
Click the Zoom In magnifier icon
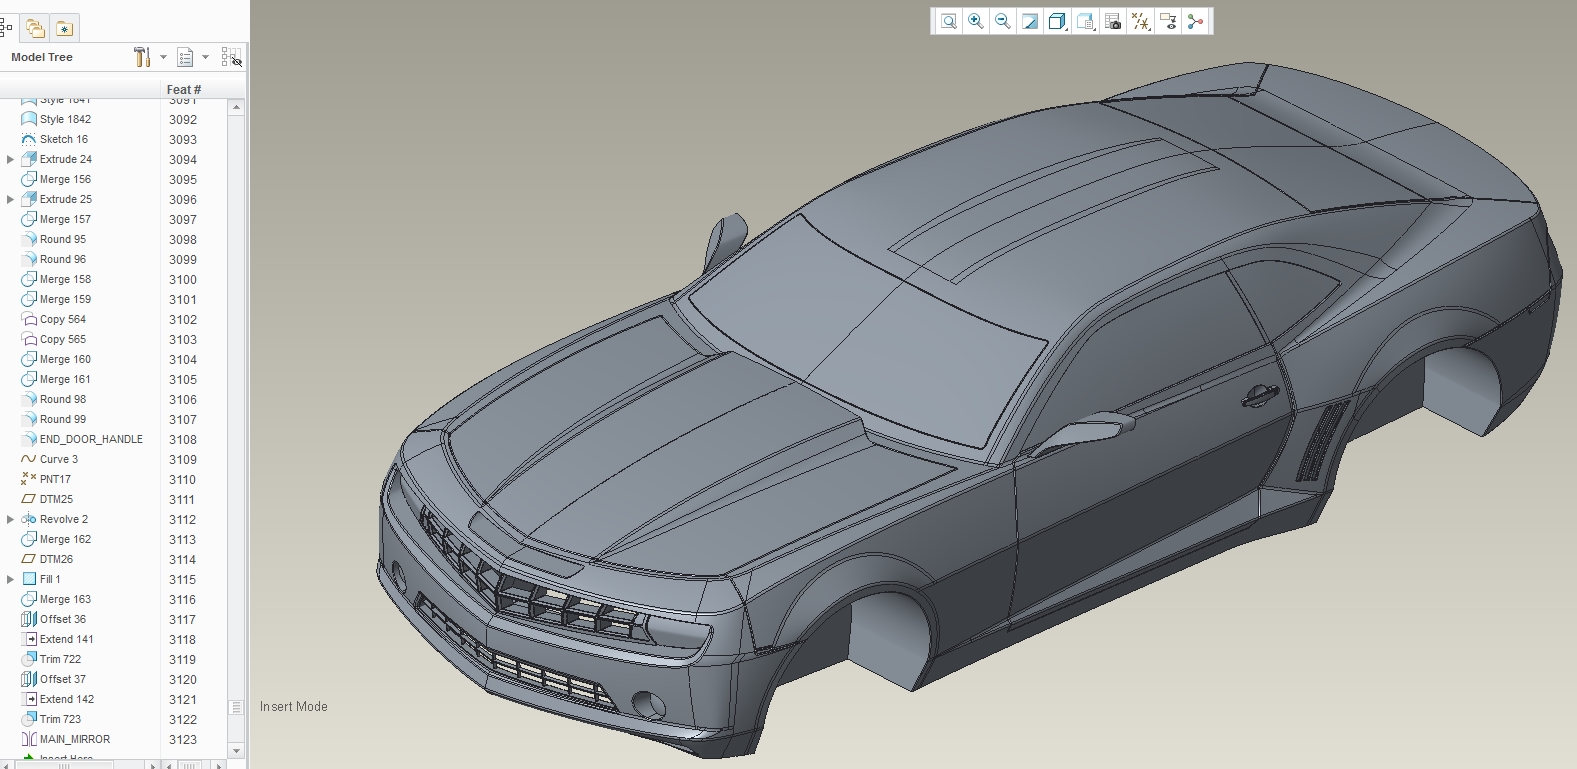pyautogui.click(x=975, y=21)
